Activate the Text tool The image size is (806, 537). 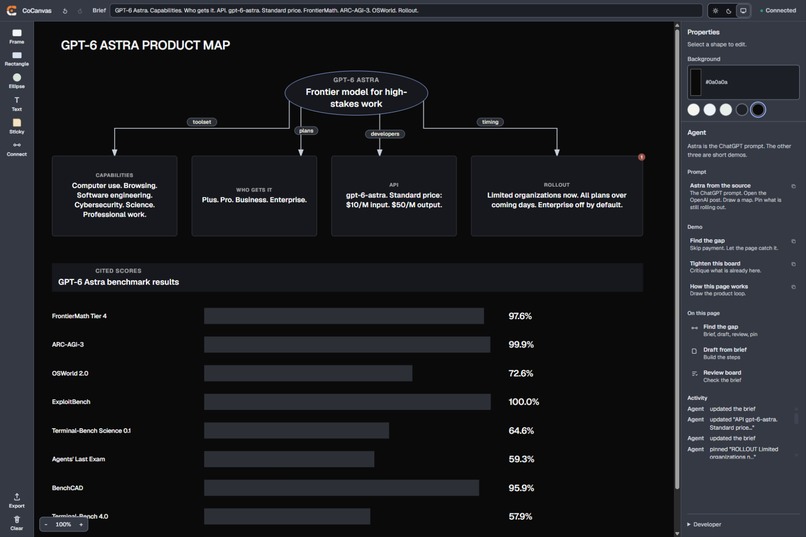coord(16,104)
